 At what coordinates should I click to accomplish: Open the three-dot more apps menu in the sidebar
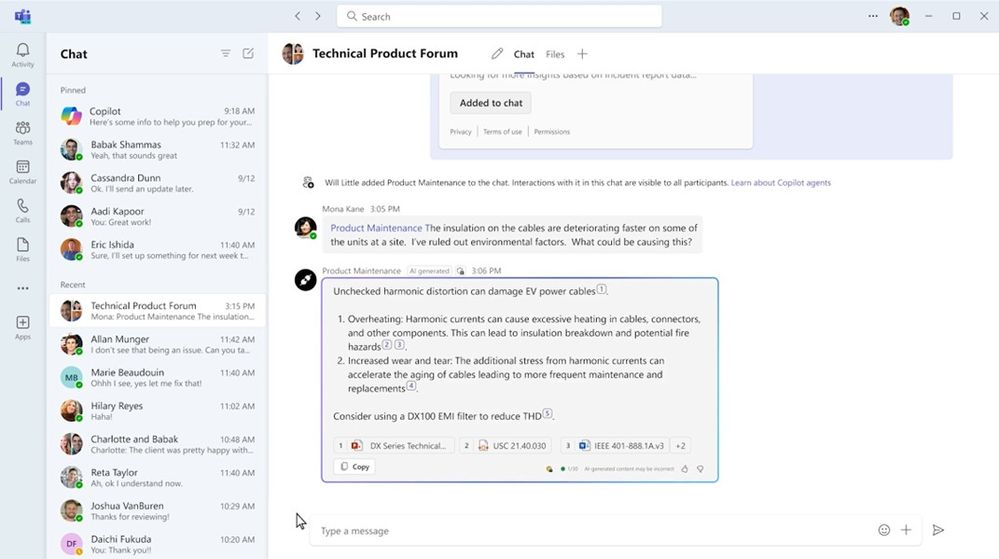pyautogui.click(x=23, y=288)
